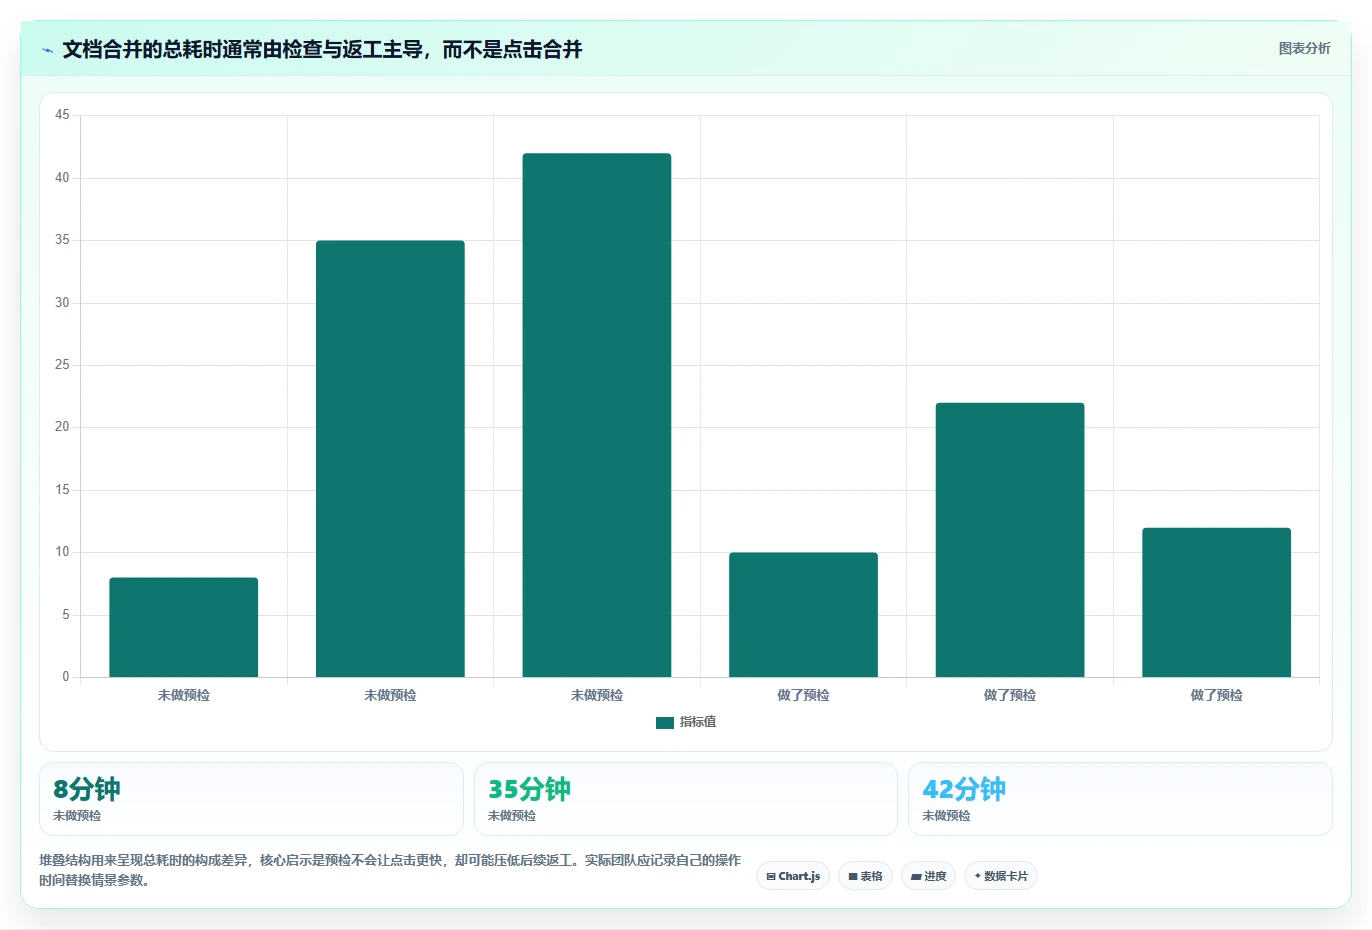Select the bar with value 10
The width and height of the screenshot is (1372, 930).
pos(803,615)
